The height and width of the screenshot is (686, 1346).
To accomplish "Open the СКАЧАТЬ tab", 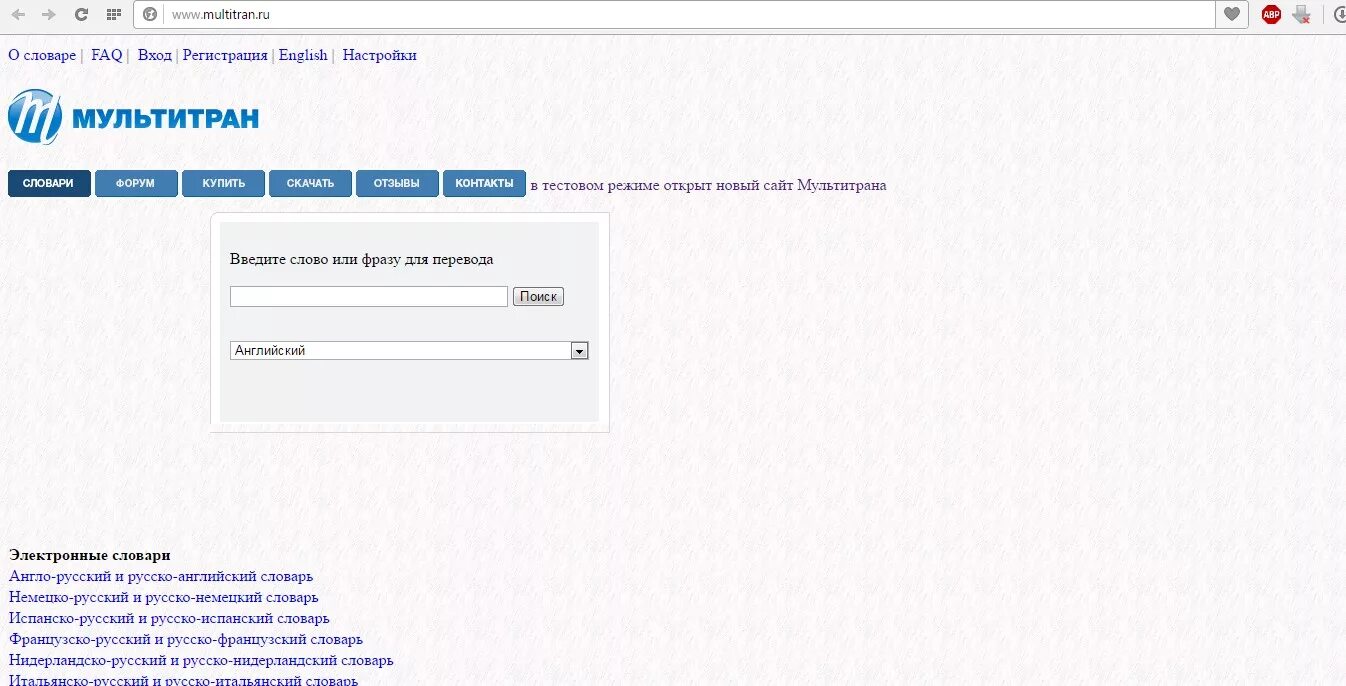I will [310, 184].
